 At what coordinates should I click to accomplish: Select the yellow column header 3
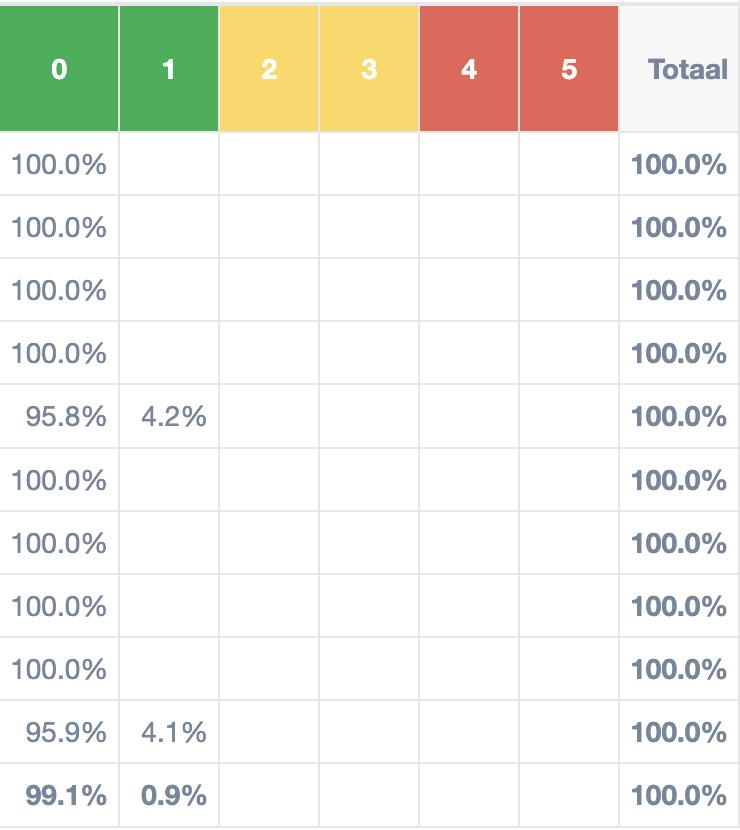[369, 69]
